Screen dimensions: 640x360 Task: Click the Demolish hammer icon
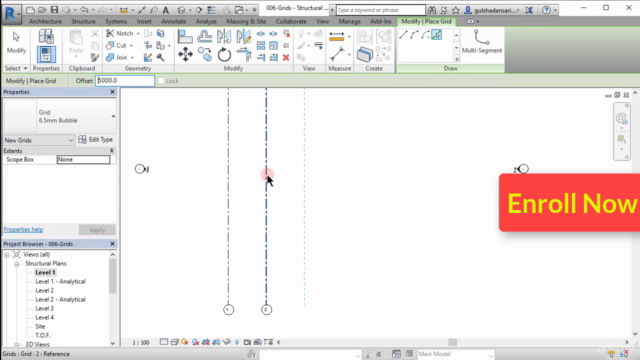(x=160, y=58)
